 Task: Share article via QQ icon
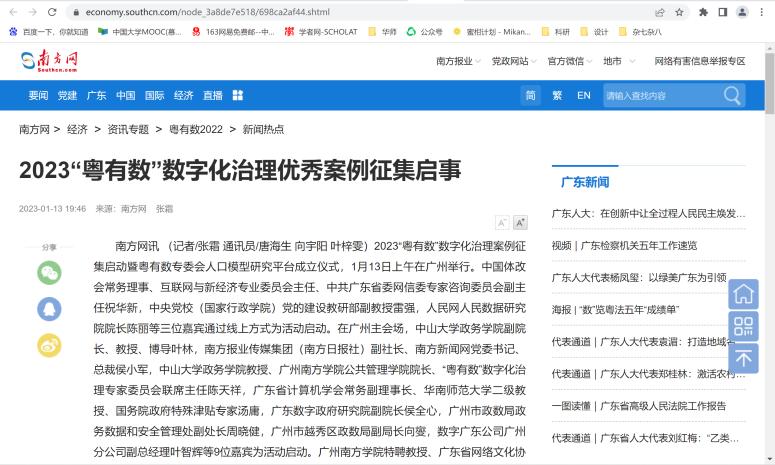point(49,308)
